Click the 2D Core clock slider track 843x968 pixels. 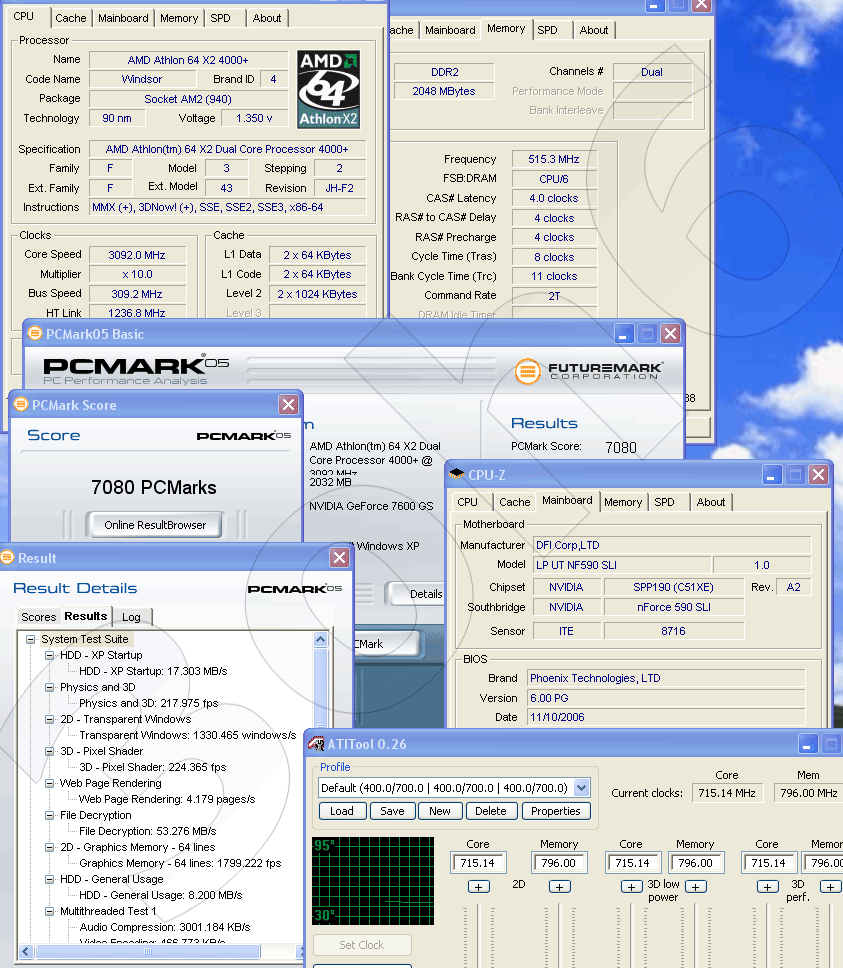[x=479, y=935]
